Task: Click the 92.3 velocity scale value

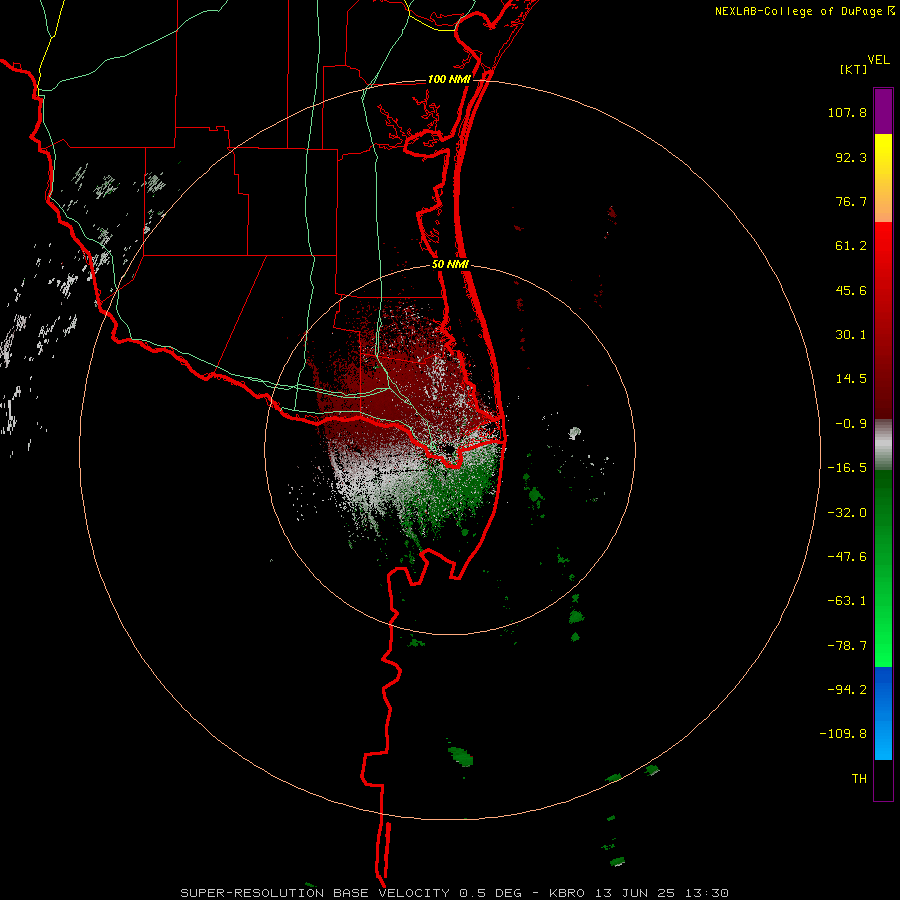Action: point(851,157)
